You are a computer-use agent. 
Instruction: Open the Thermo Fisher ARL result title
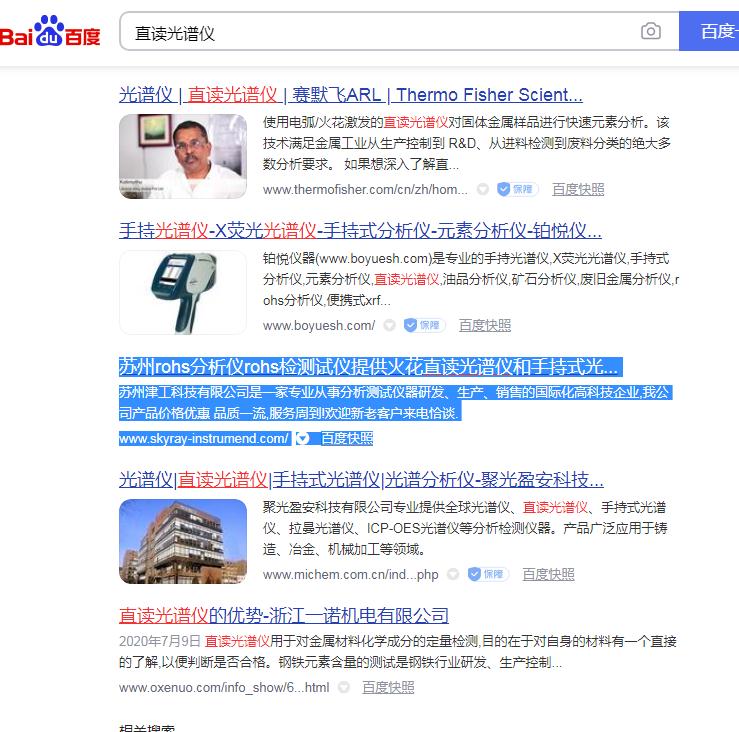[350, 95]
